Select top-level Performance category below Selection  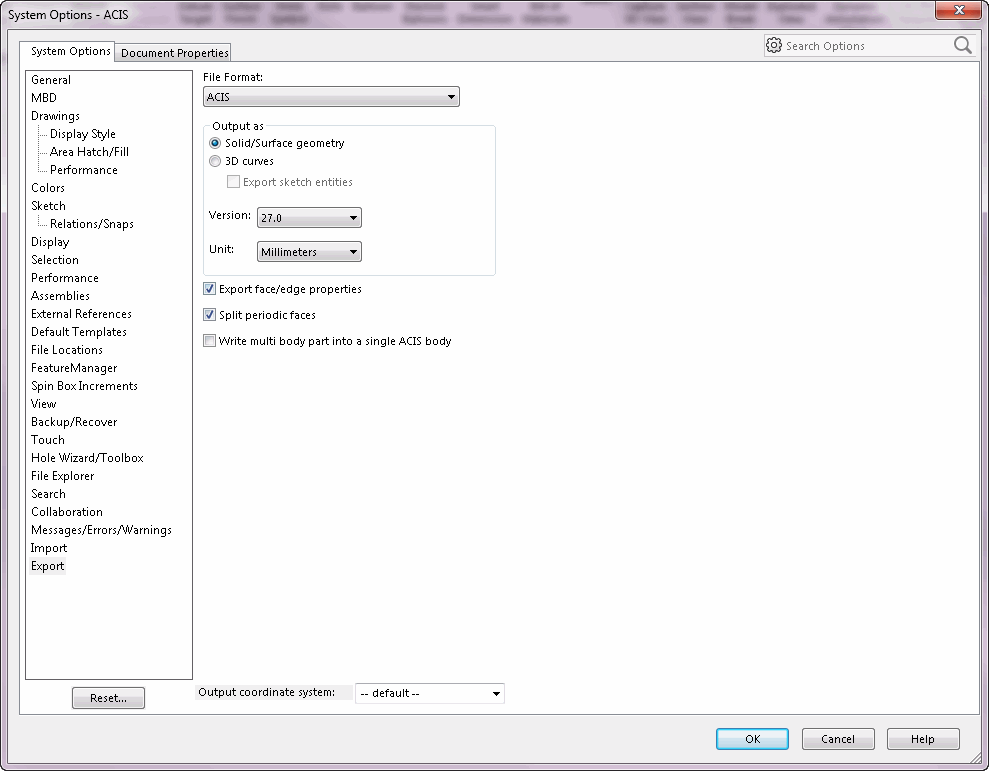pyautogui.click(x=65, y=278)
